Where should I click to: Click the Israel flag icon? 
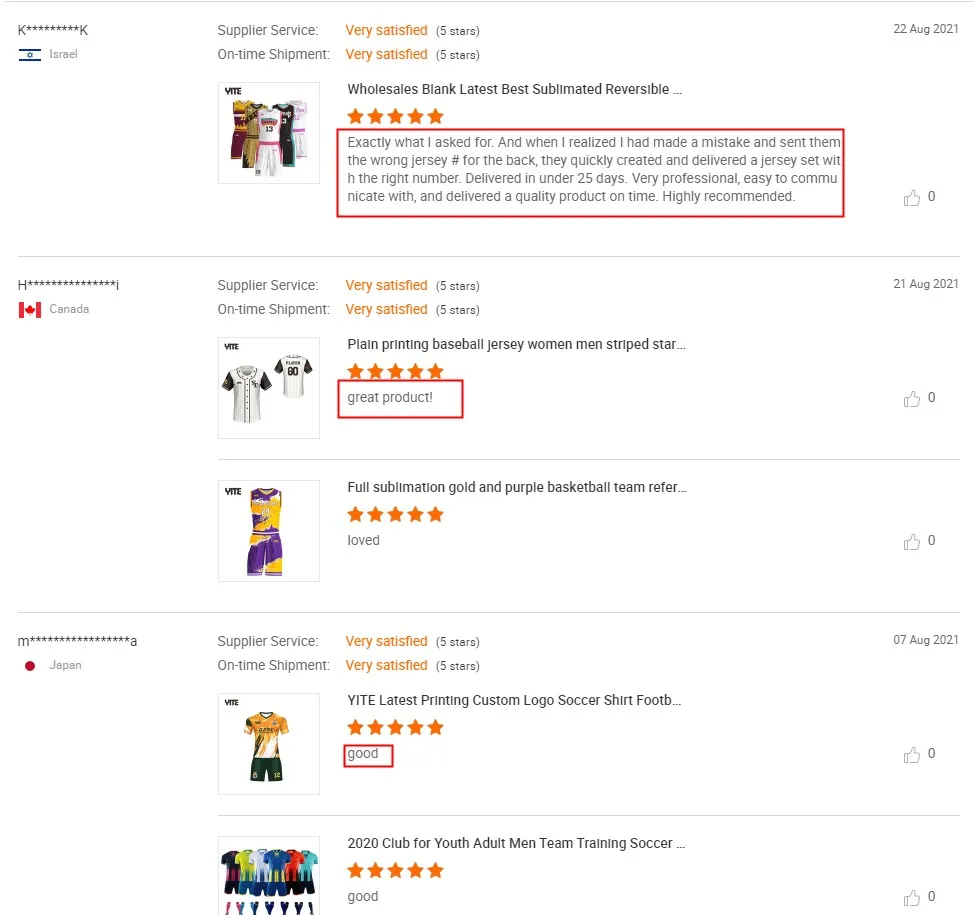29,54
